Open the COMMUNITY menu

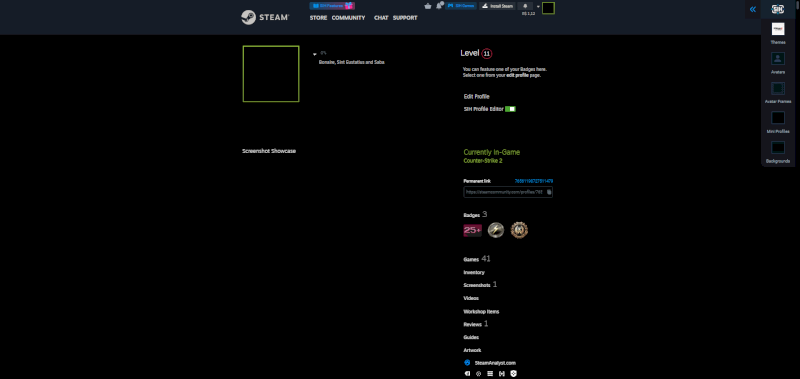point(348,18)
